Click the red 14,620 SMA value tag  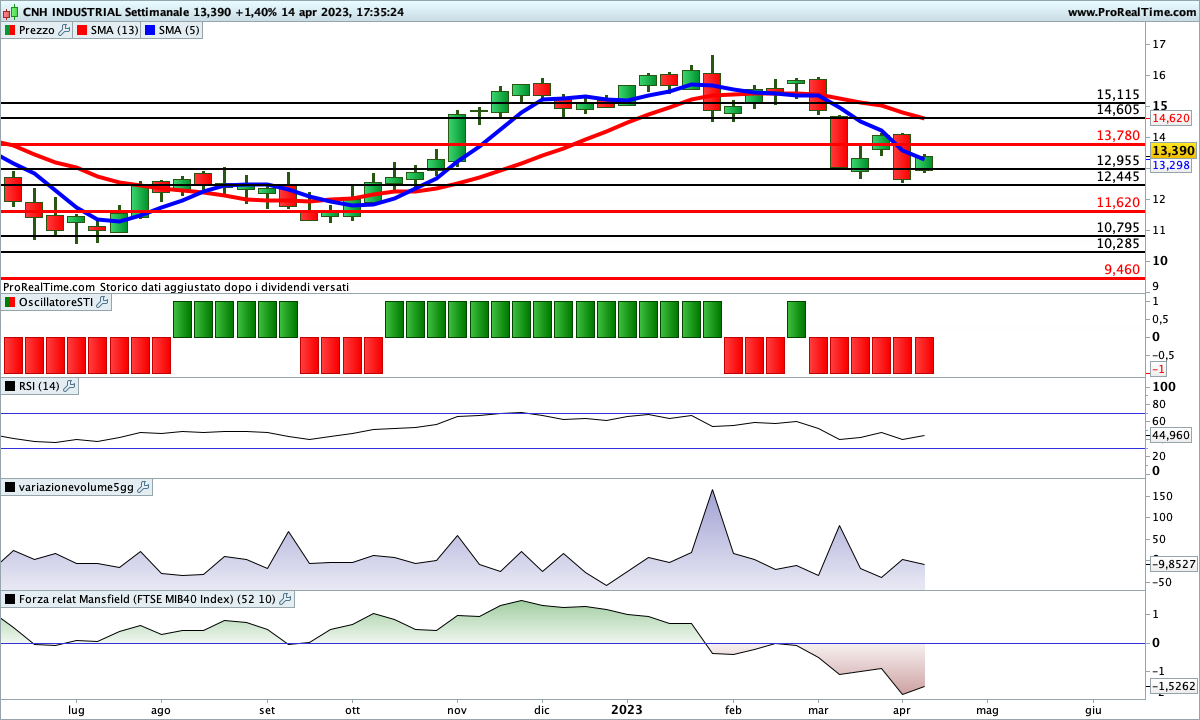click(1169, 117)
